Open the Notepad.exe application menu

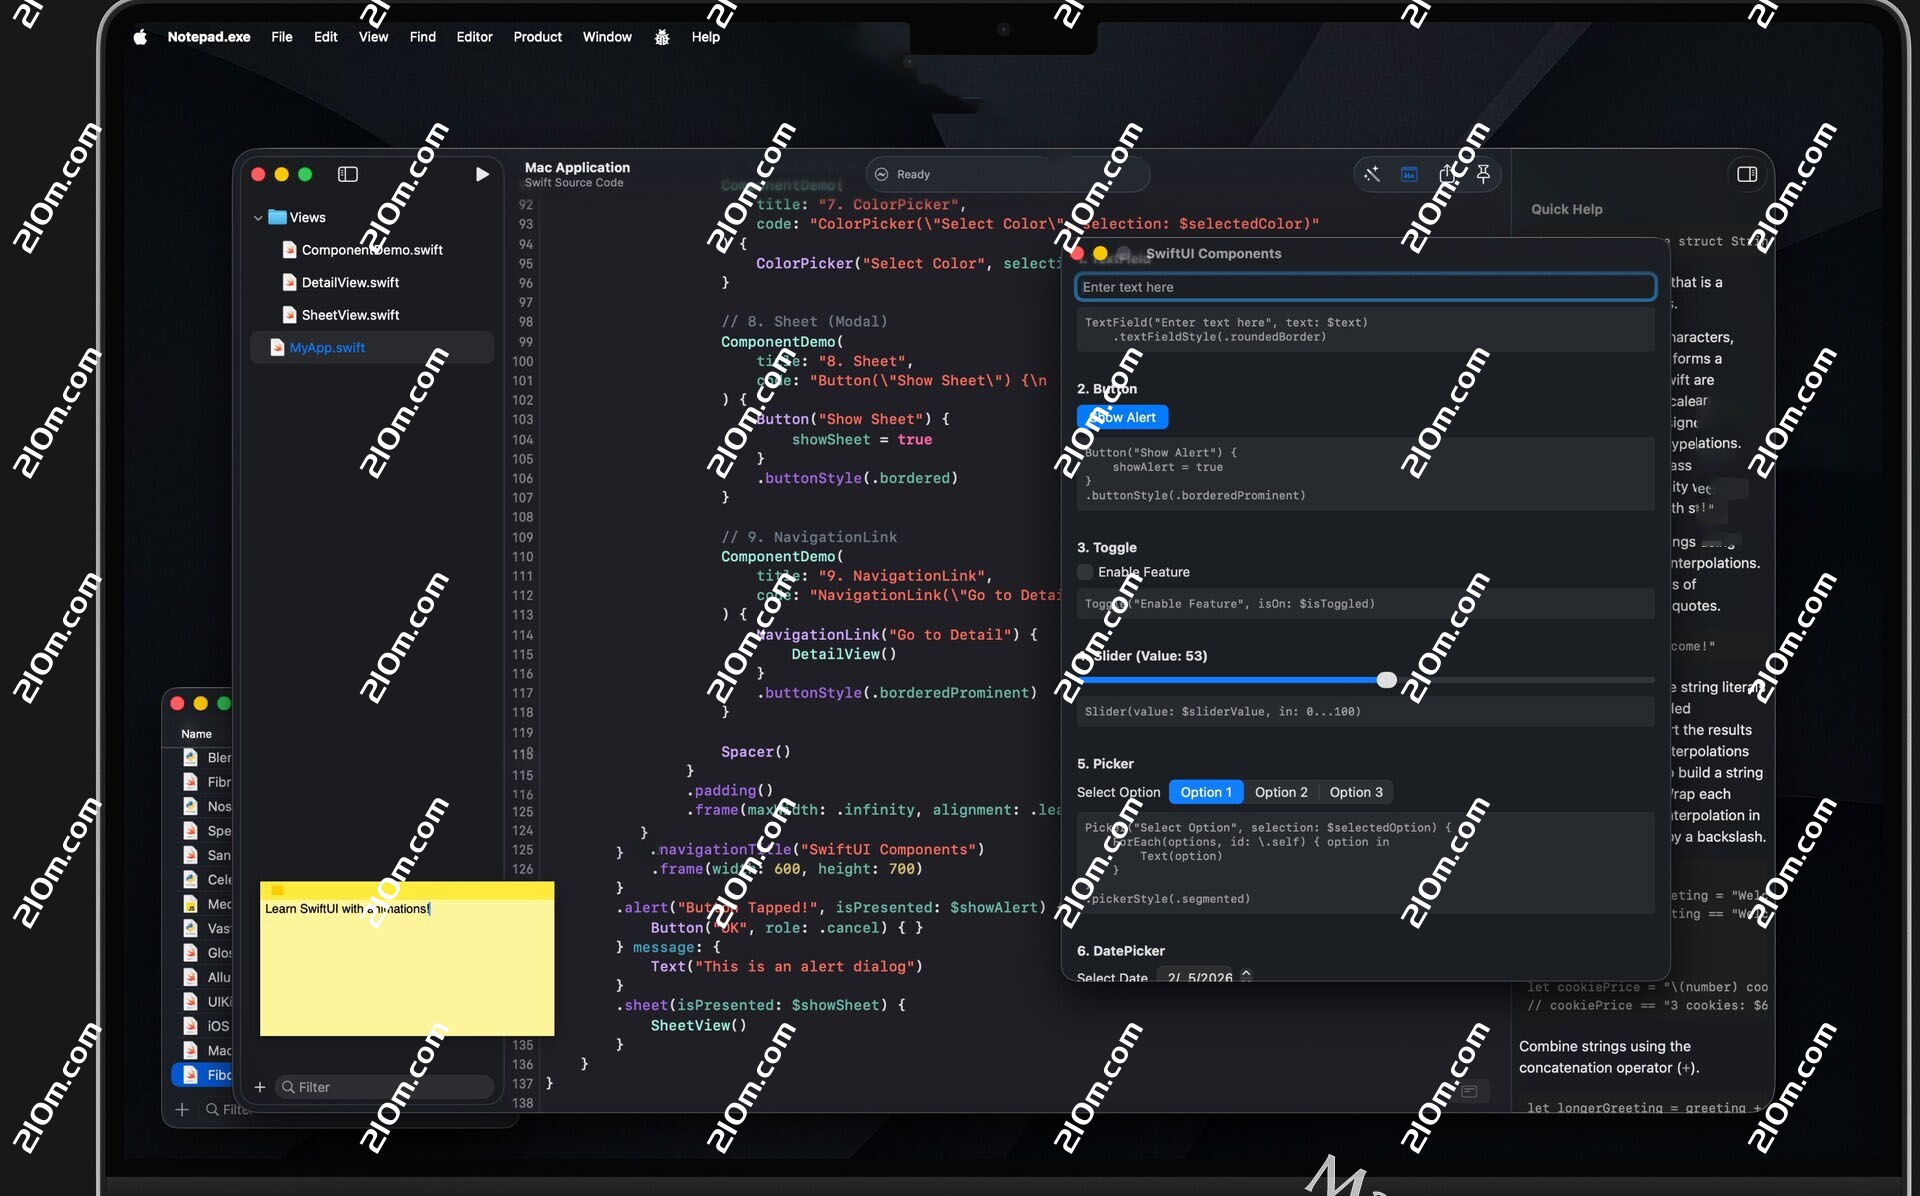point(209,37)
